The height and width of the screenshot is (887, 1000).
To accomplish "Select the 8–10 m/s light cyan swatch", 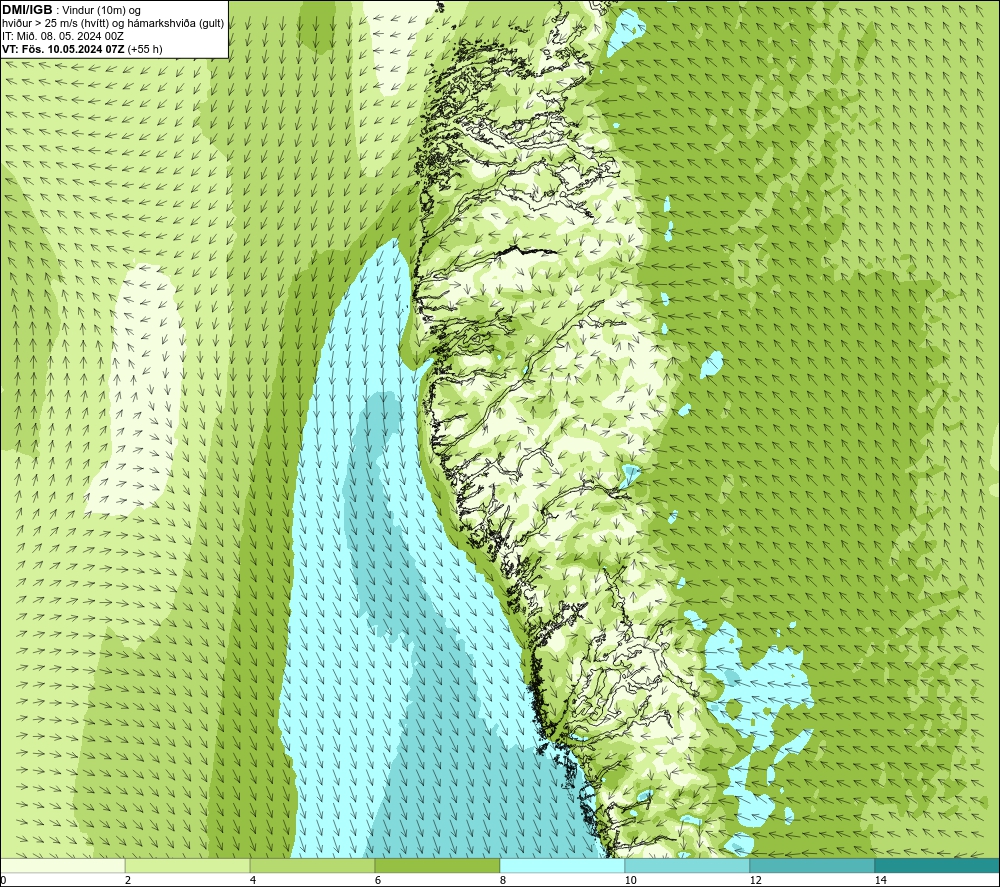I will pos(562,865).
